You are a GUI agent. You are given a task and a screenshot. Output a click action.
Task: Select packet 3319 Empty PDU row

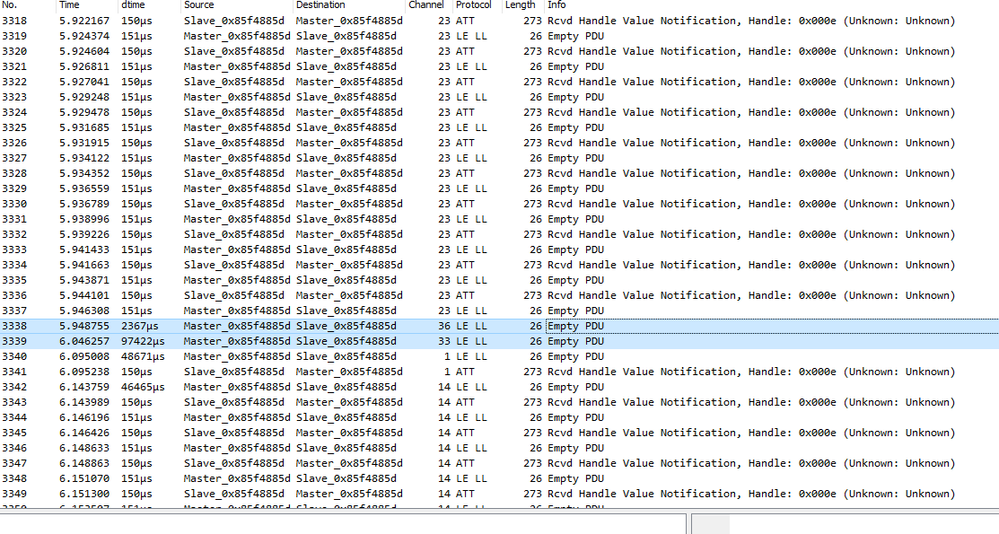click(x=500, y=36)
